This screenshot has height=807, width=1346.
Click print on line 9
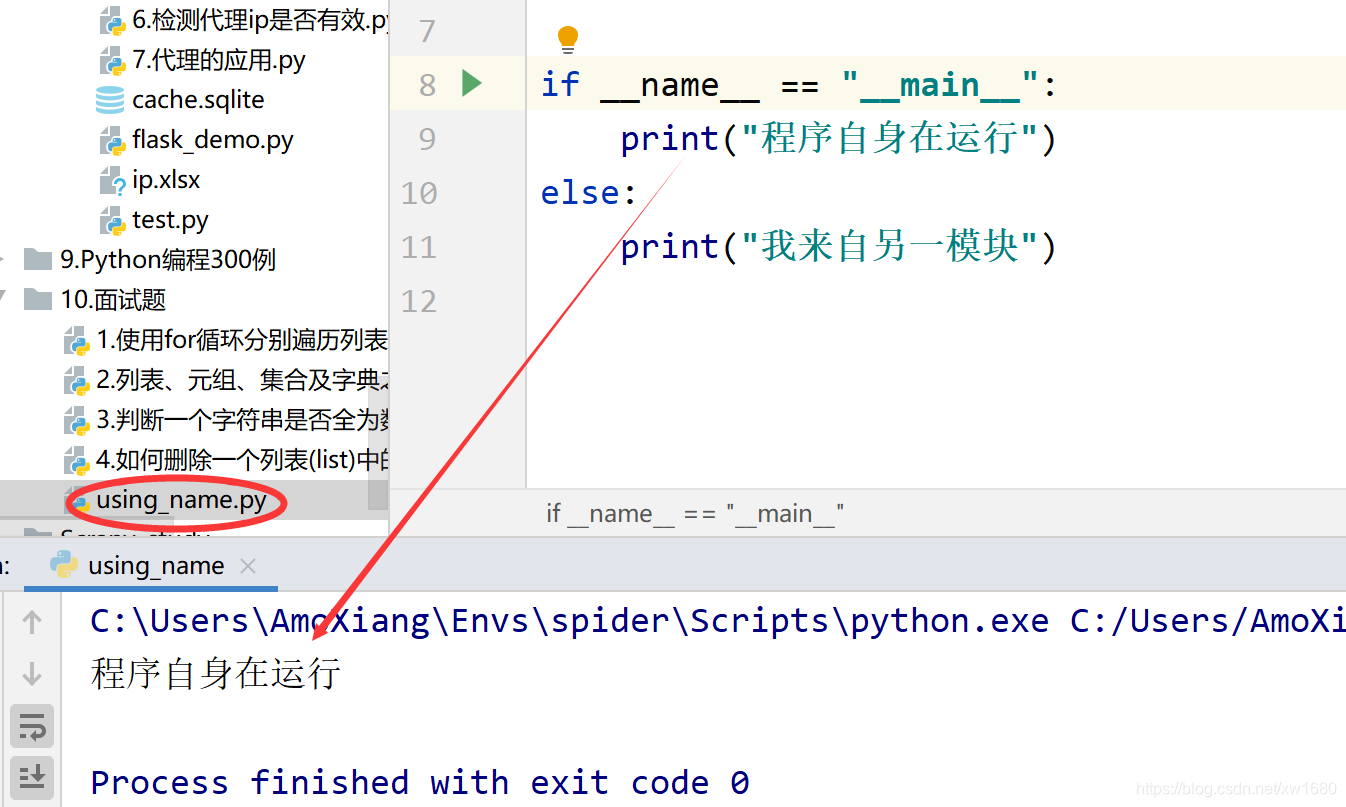[x=670, y=138]
